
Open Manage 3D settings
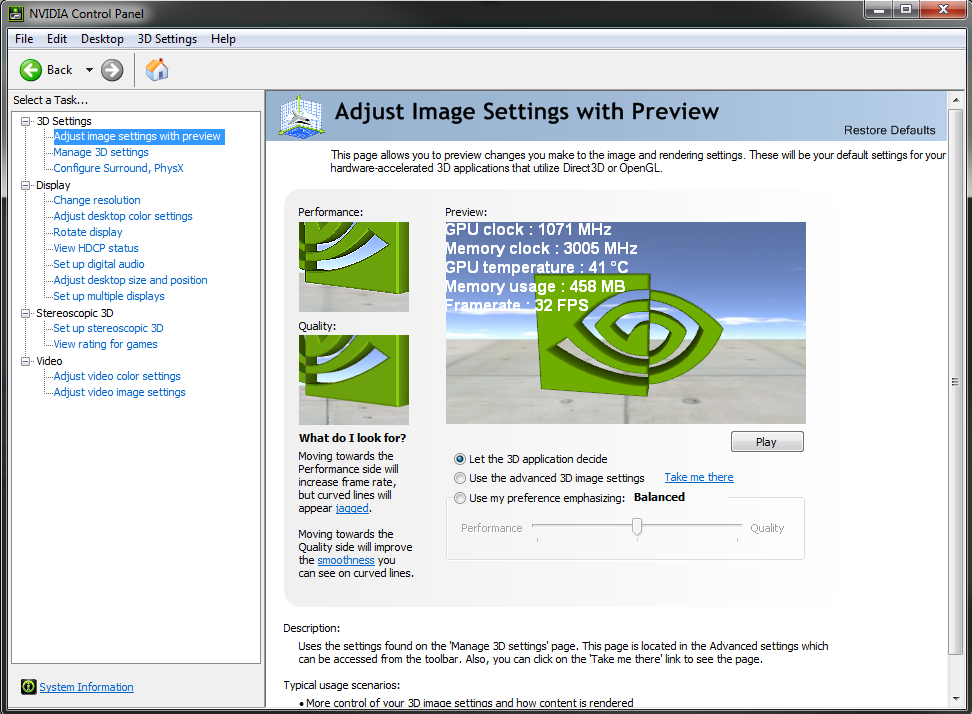pos(101,152)
